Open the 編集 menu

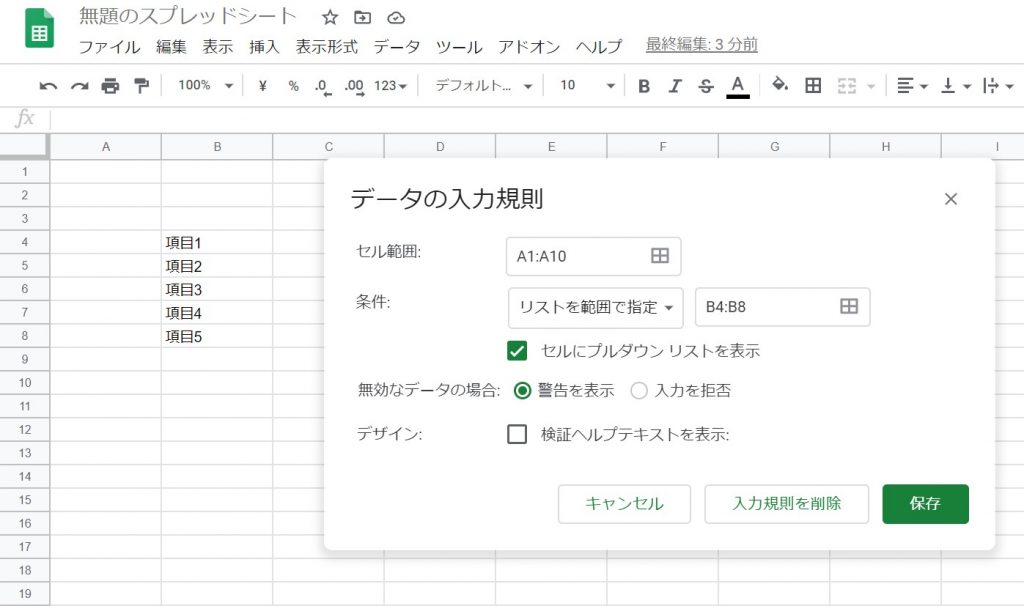point(171,47)
